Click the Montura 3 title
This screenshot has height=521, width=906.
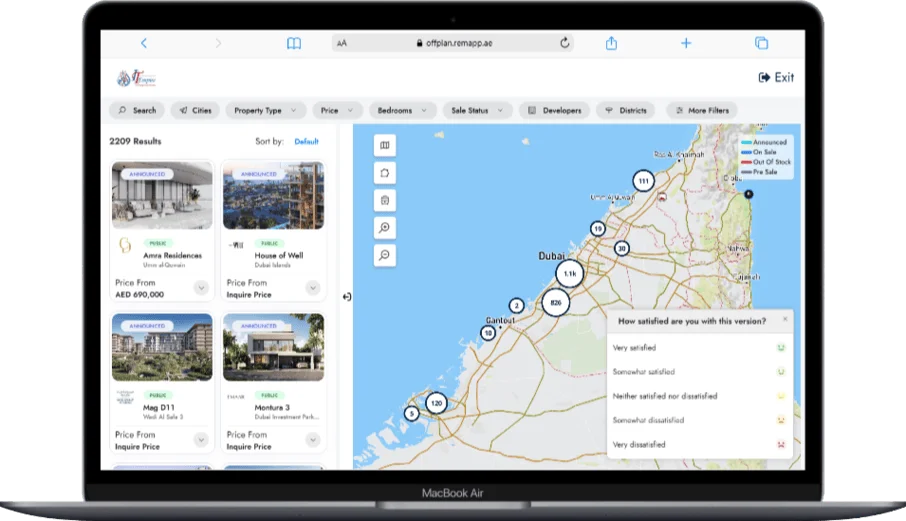[272, 407]
